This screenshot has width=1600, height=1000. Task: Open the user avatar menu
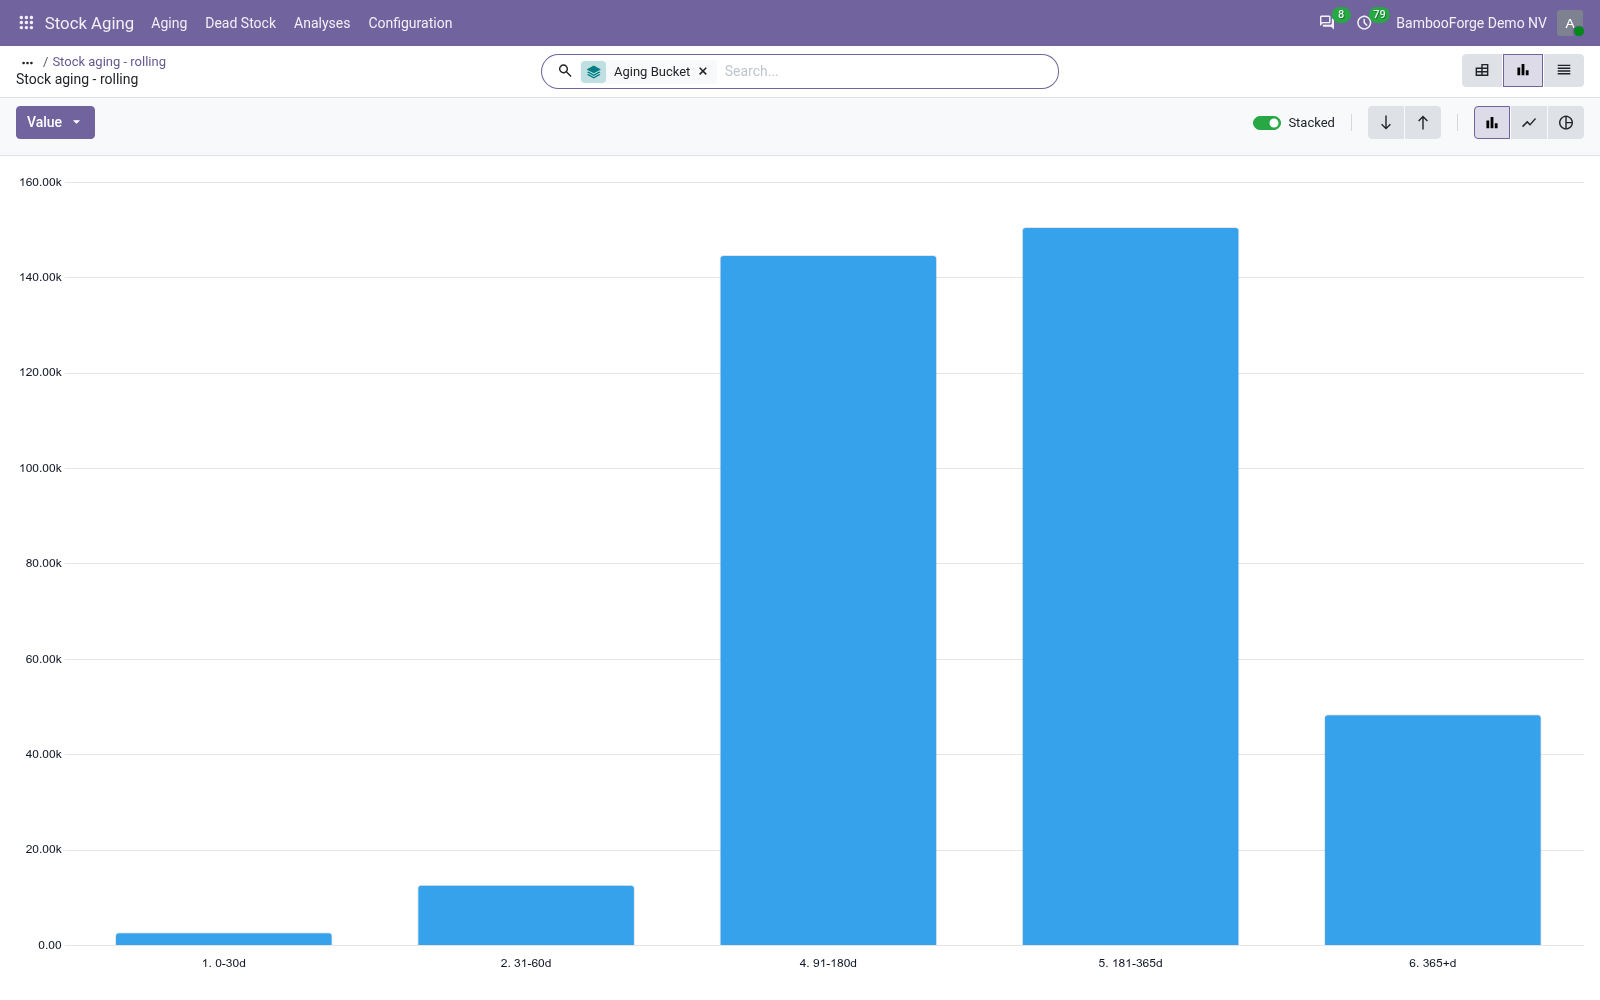[1570, 23]
